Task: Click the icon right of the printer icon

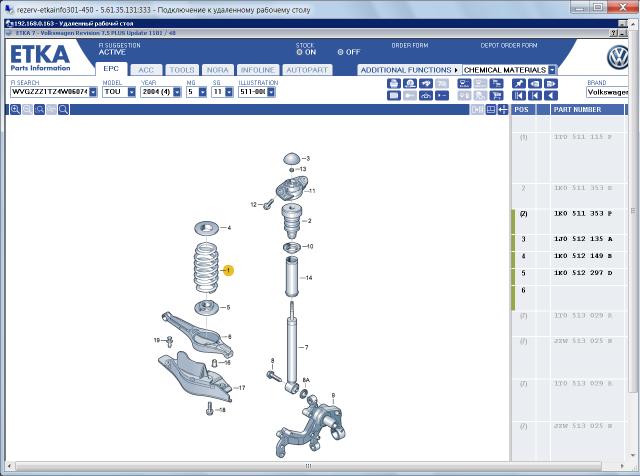Action: point(410,84)
